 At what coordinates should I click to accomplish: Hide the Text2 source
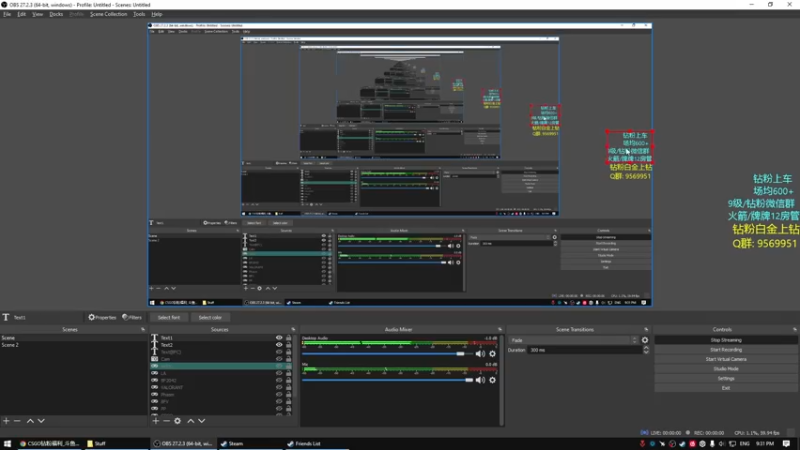pyautogui.click(x=279, y=345)
